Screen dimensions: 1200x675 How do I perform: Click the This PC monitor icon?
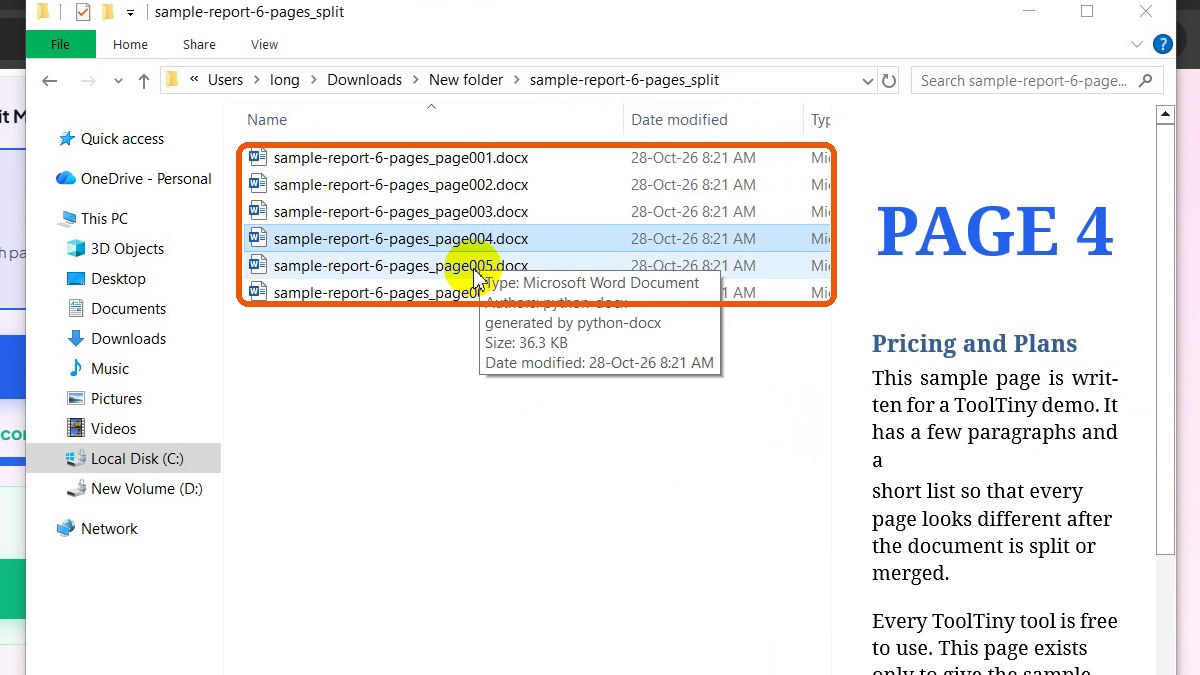click(x=68, y=219)
